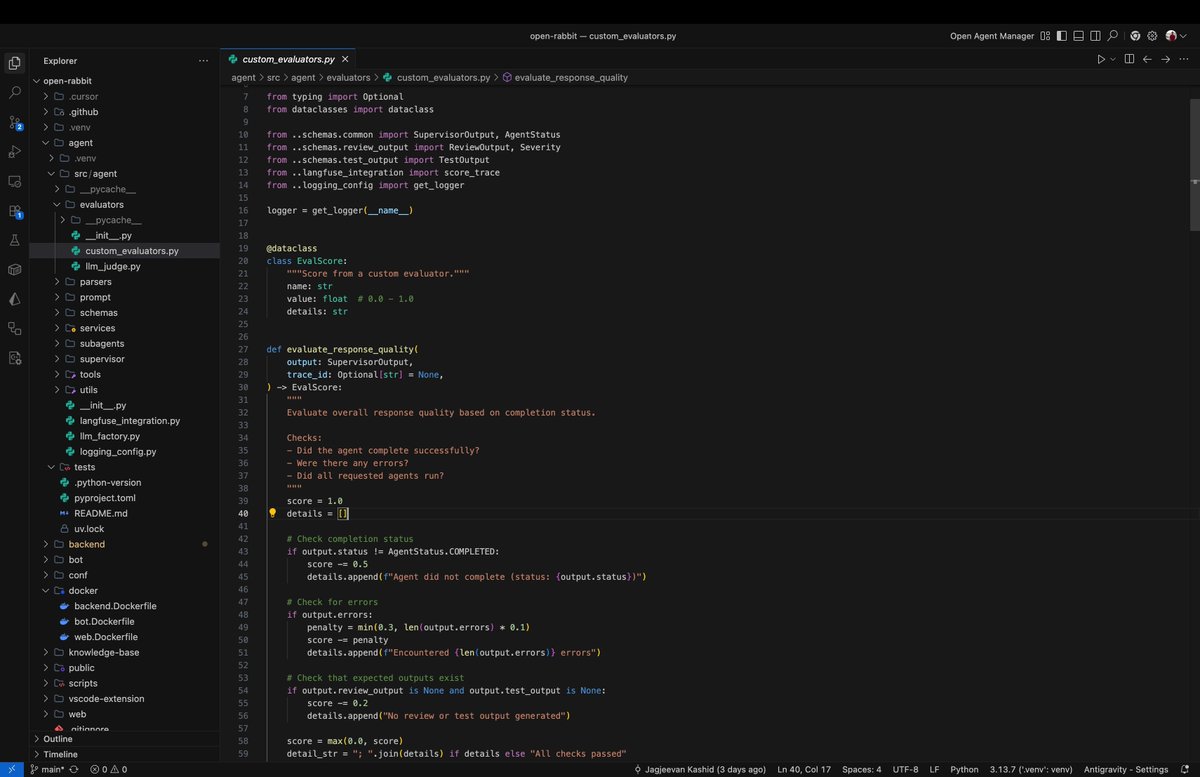The height and width of the screenshot is (777, 1200).
Task: Click the notifications bell in status bar
Action: (x=1185, y=770)
